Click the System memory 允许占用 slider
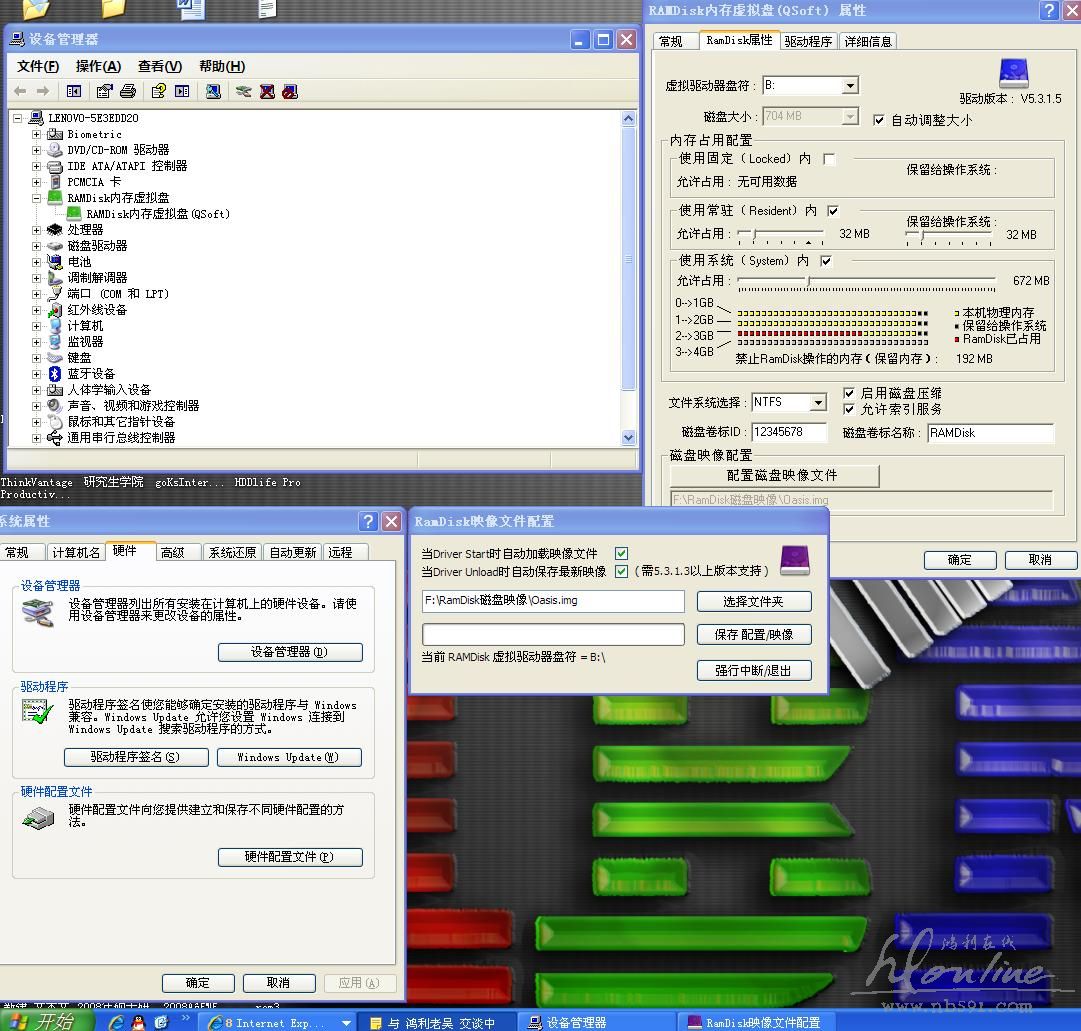The height and width of the screenshot is (1031, 1081). click(x=808, y=281)
